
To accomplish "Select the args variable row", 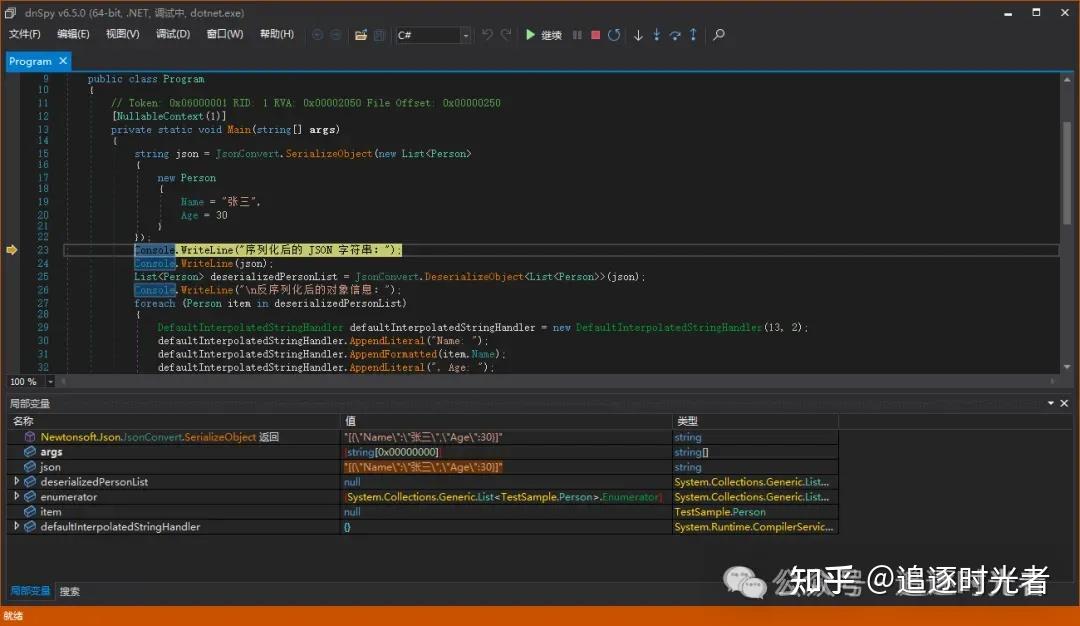I will coord(423,452).
